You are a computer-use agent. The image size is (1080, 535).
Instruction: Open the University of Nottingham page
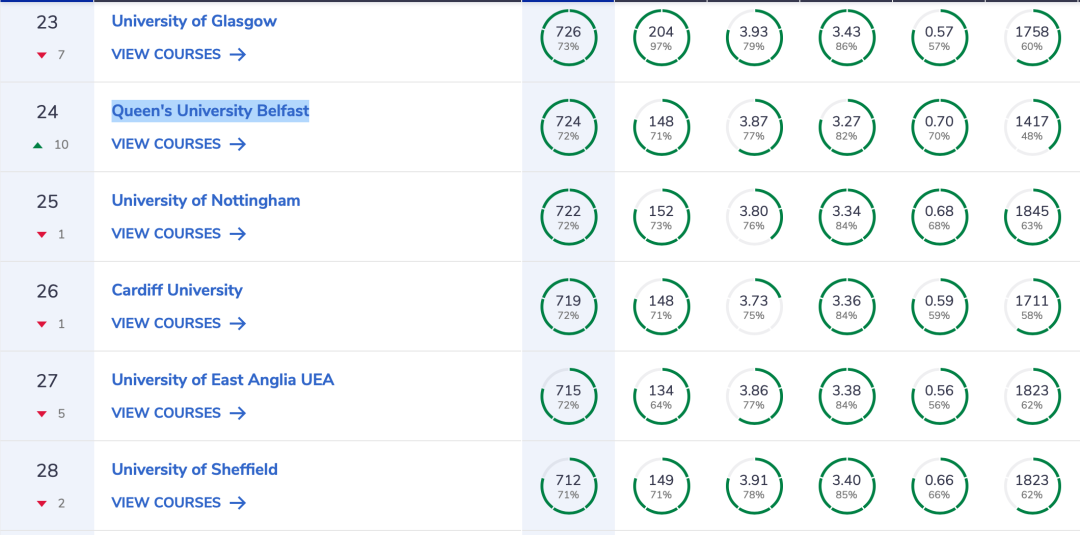point(206,200)
